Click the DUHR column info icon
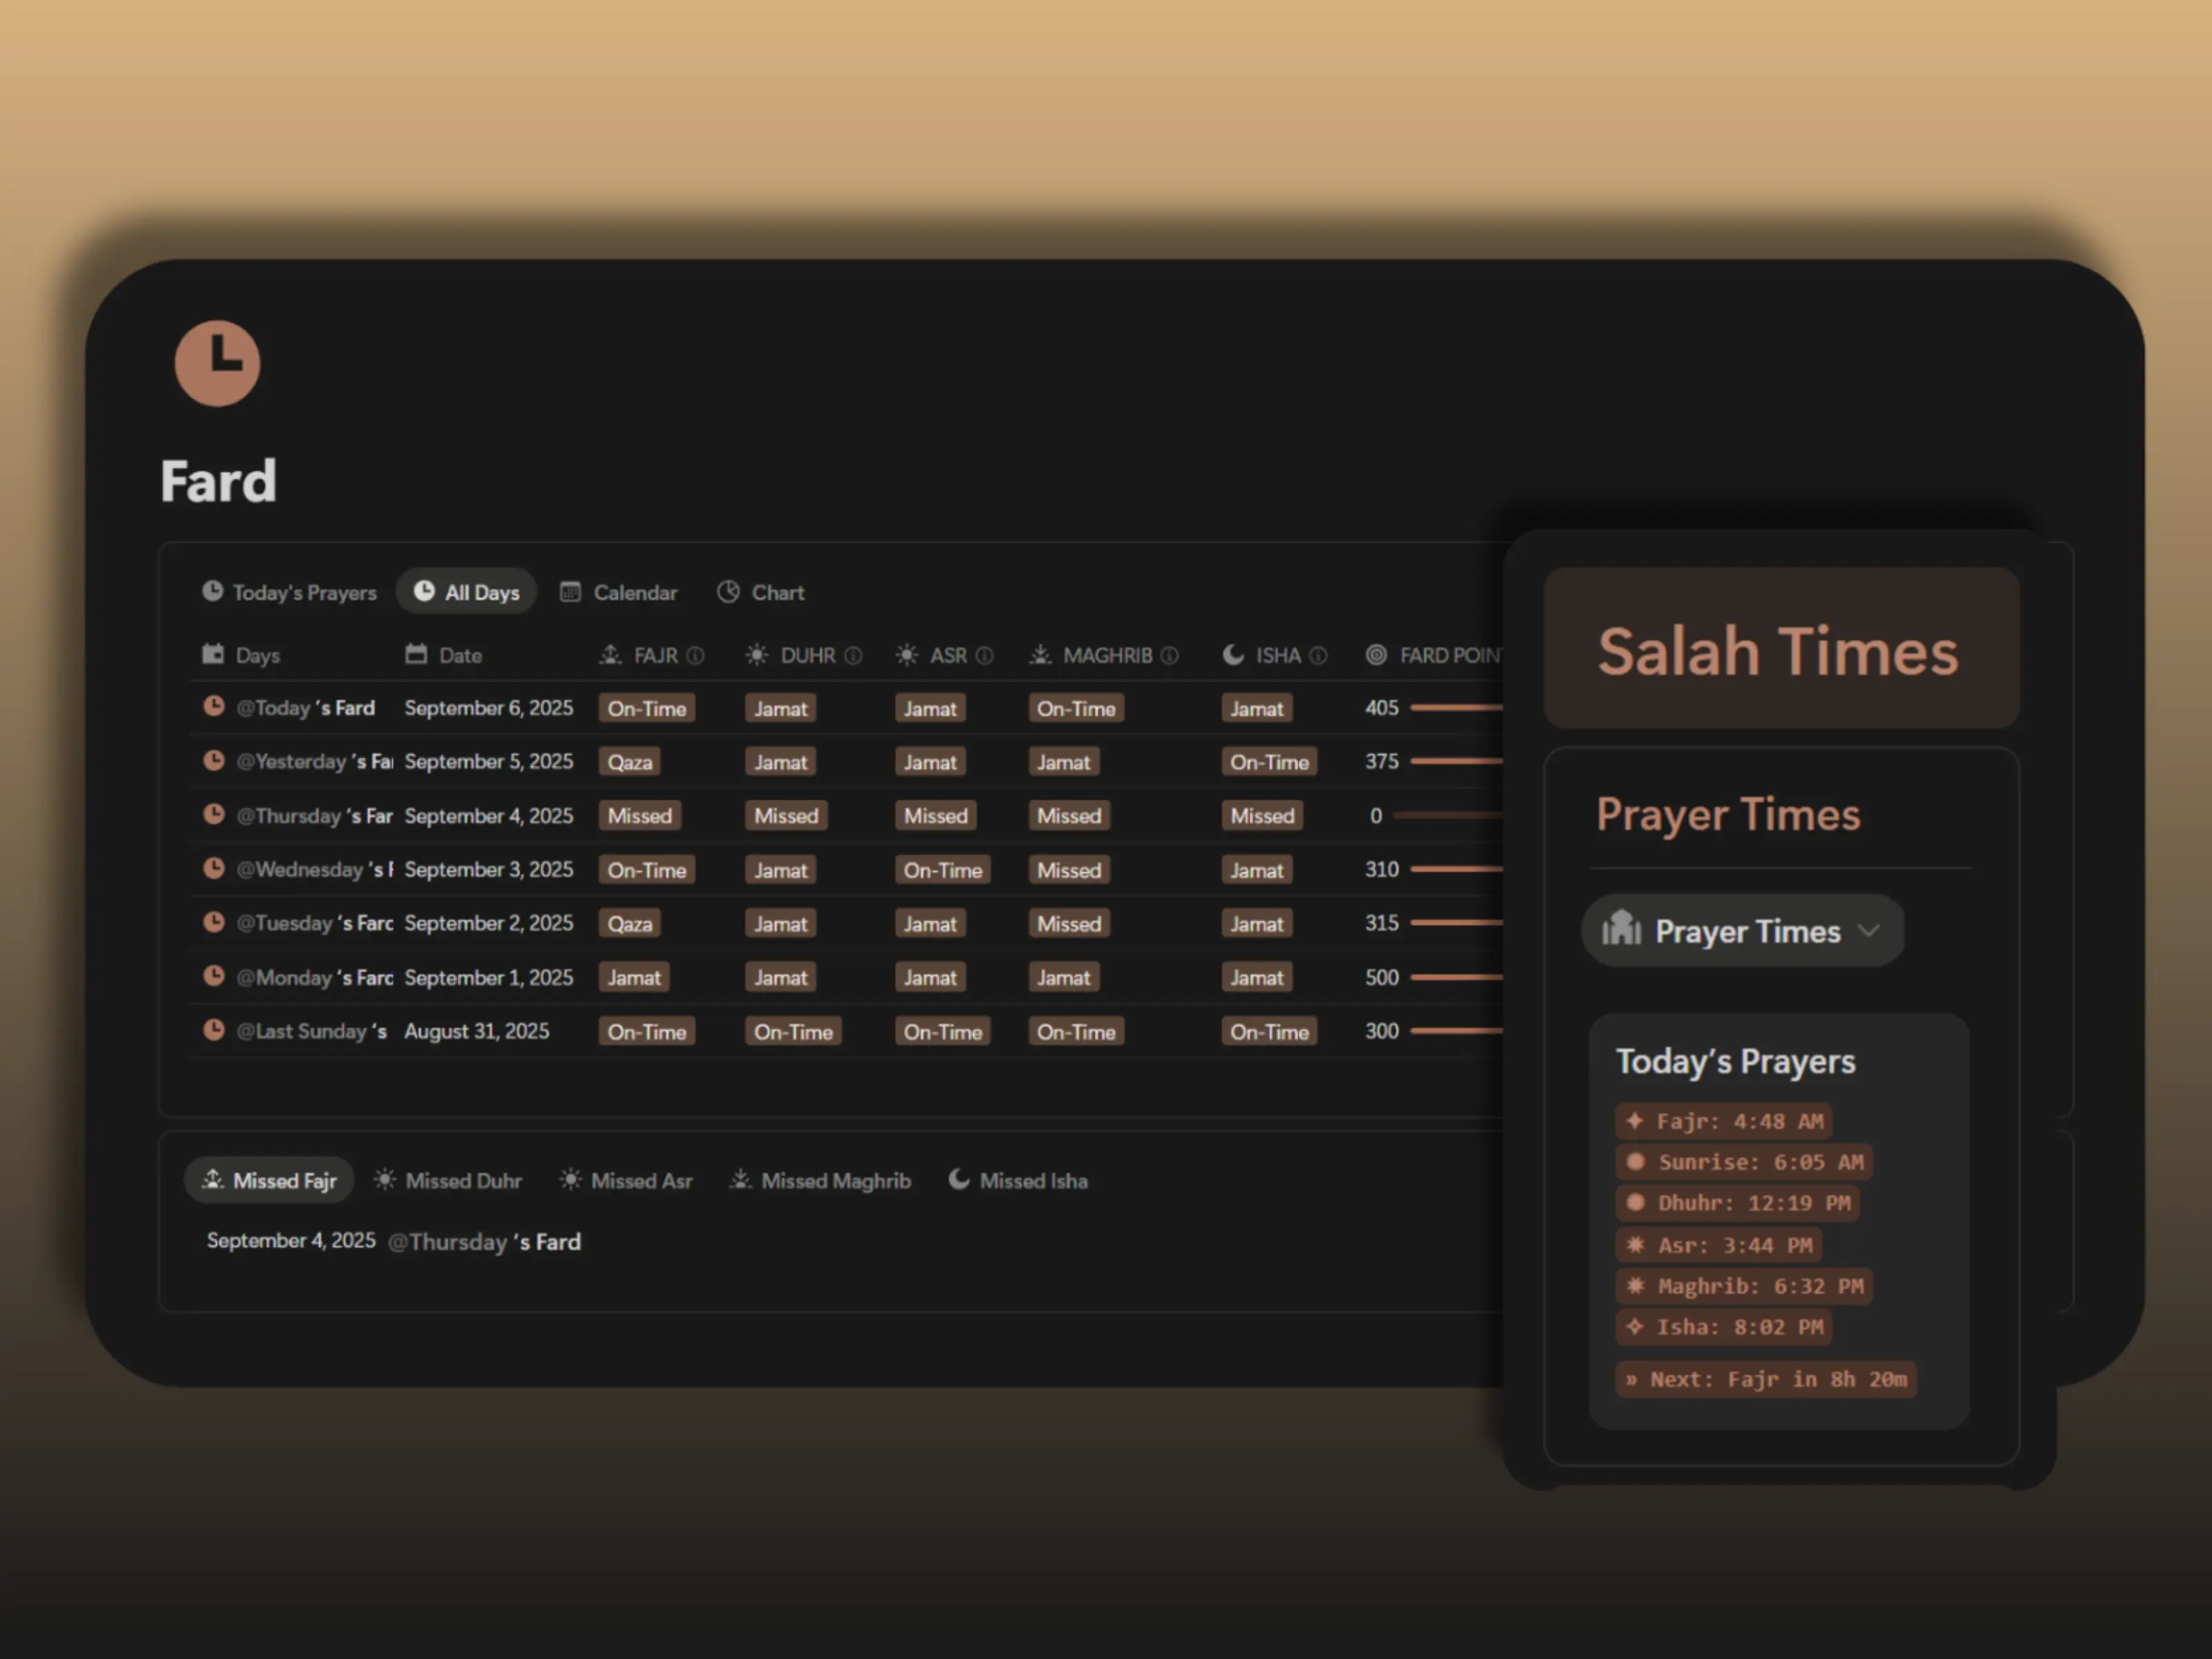 (853, 655)
